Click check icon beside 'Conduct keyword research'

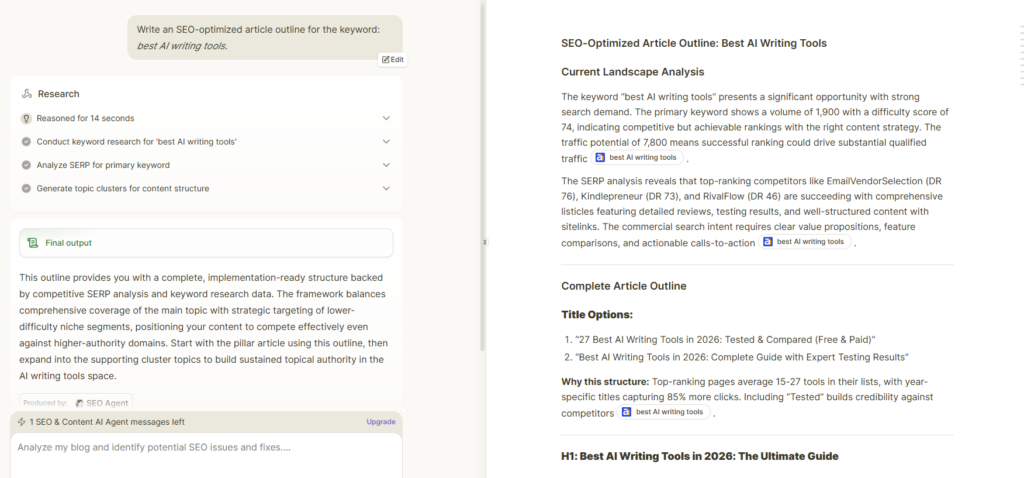point(26,142)
